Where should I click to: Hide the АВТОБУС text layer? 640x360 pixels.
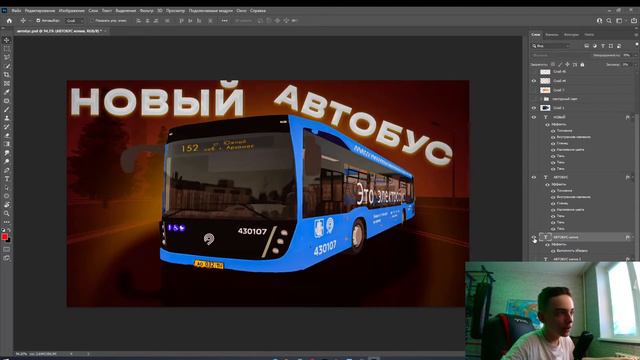tap(533, 177)
